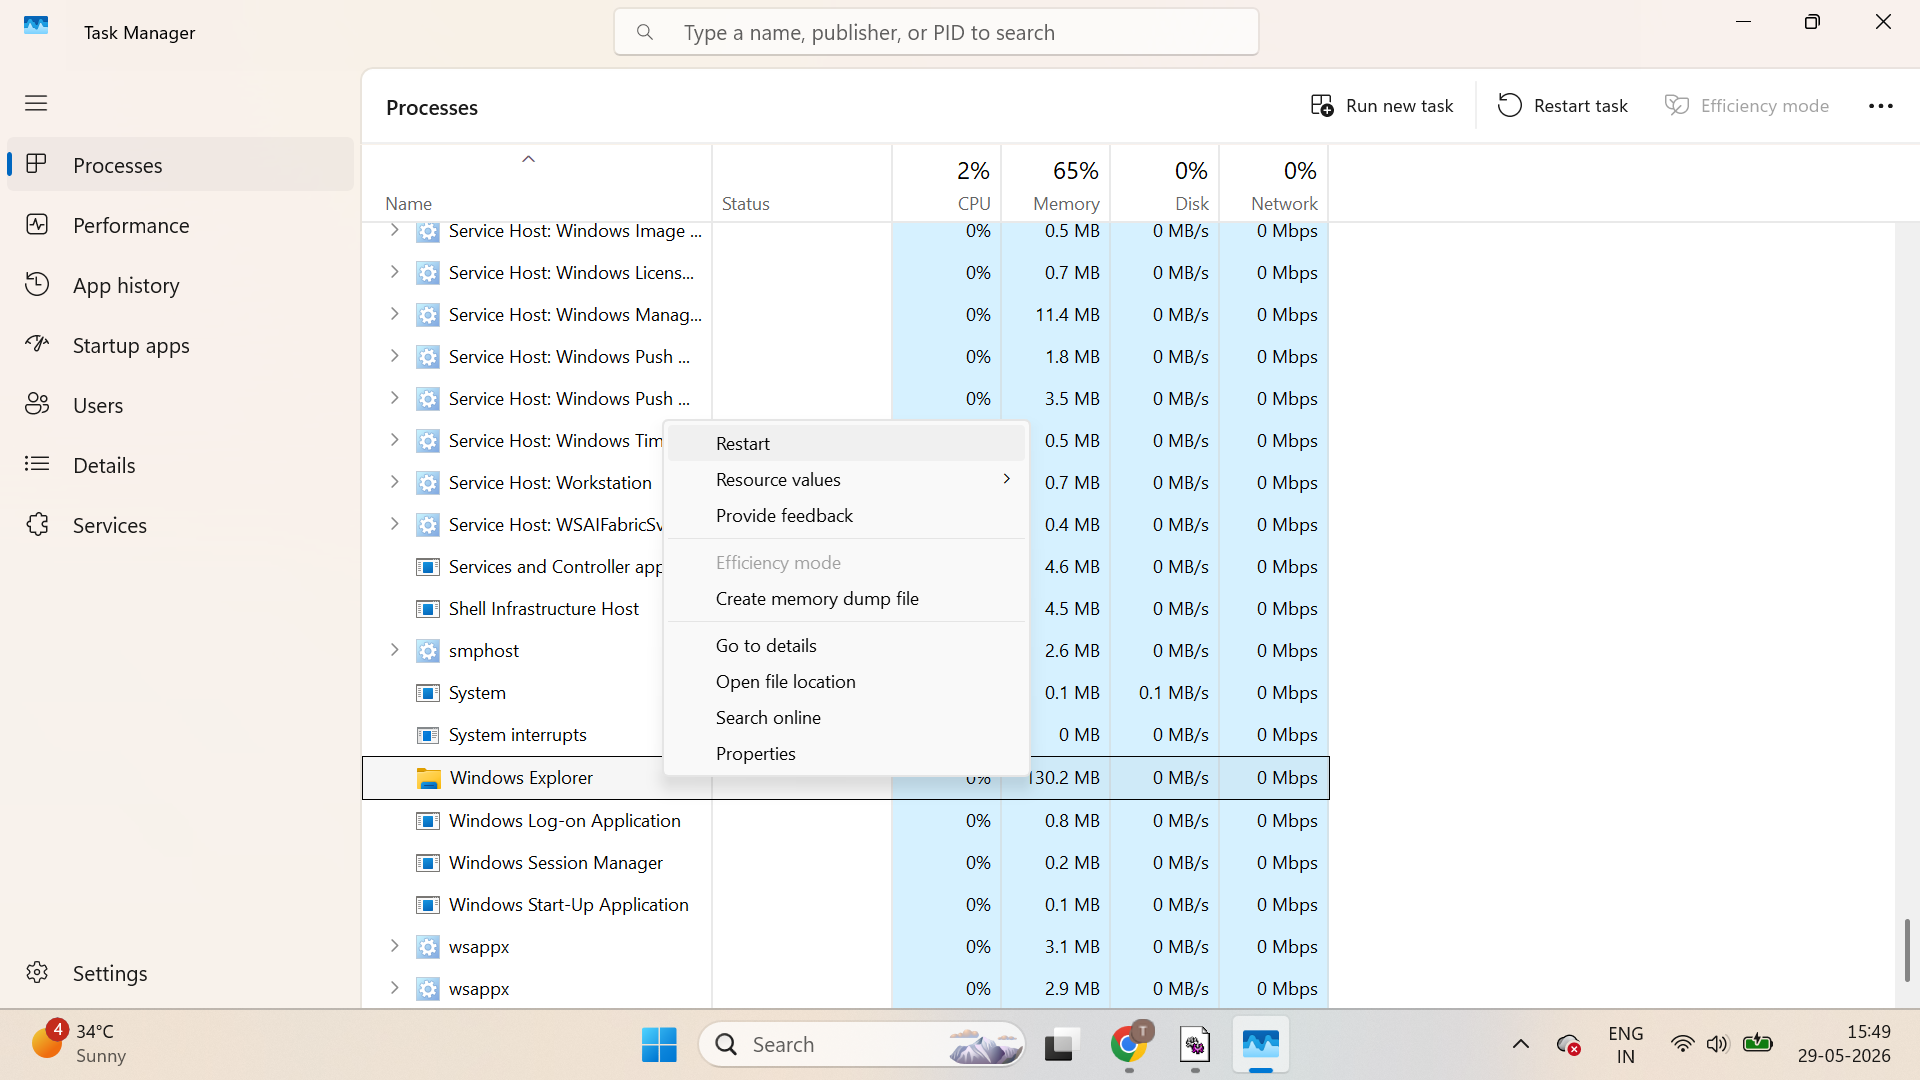Expand the smphost process group
This screenshot has width=1920, height=1080.
tap(394, 650)
